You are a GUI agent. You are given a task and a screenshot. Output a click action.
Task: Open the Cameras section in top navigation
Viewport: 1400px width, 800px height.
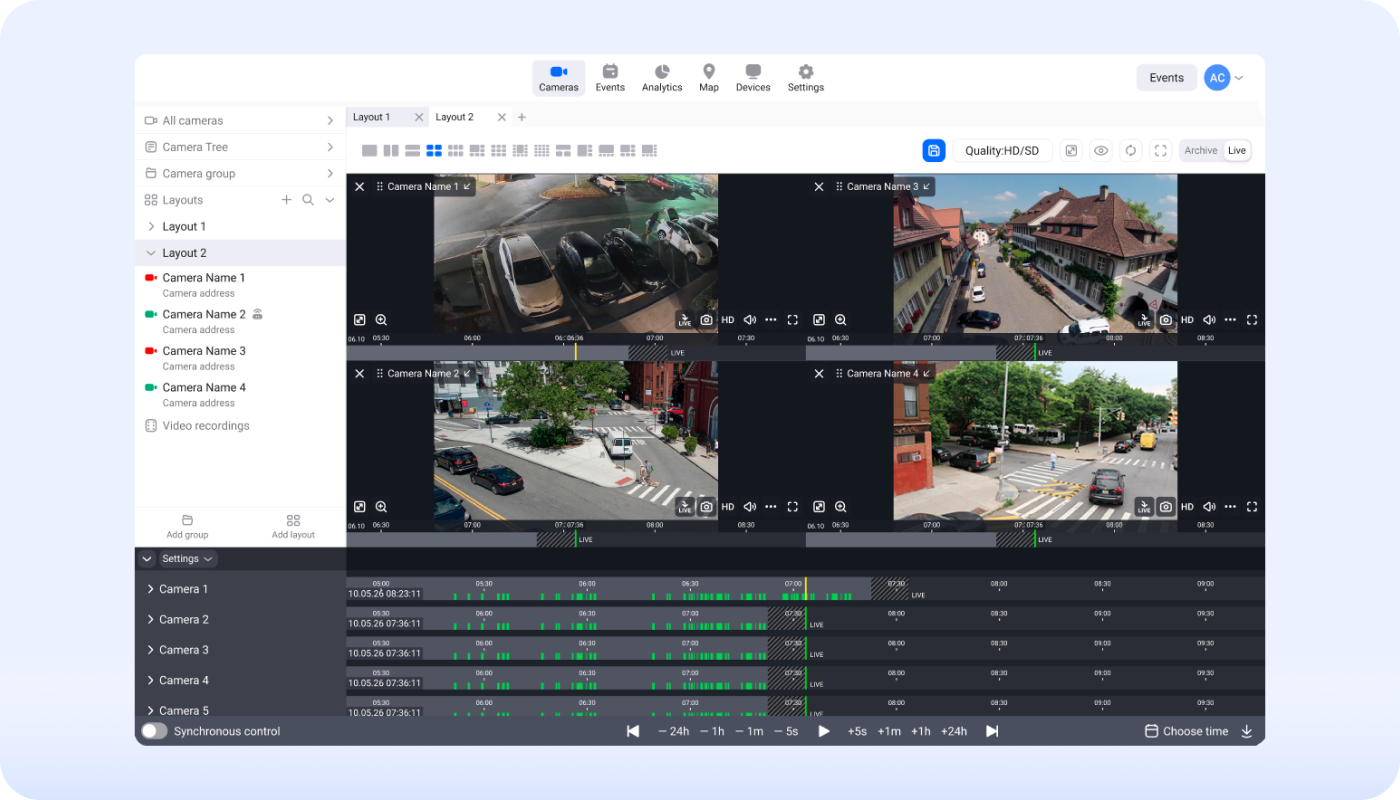click(x=558, y=78)
